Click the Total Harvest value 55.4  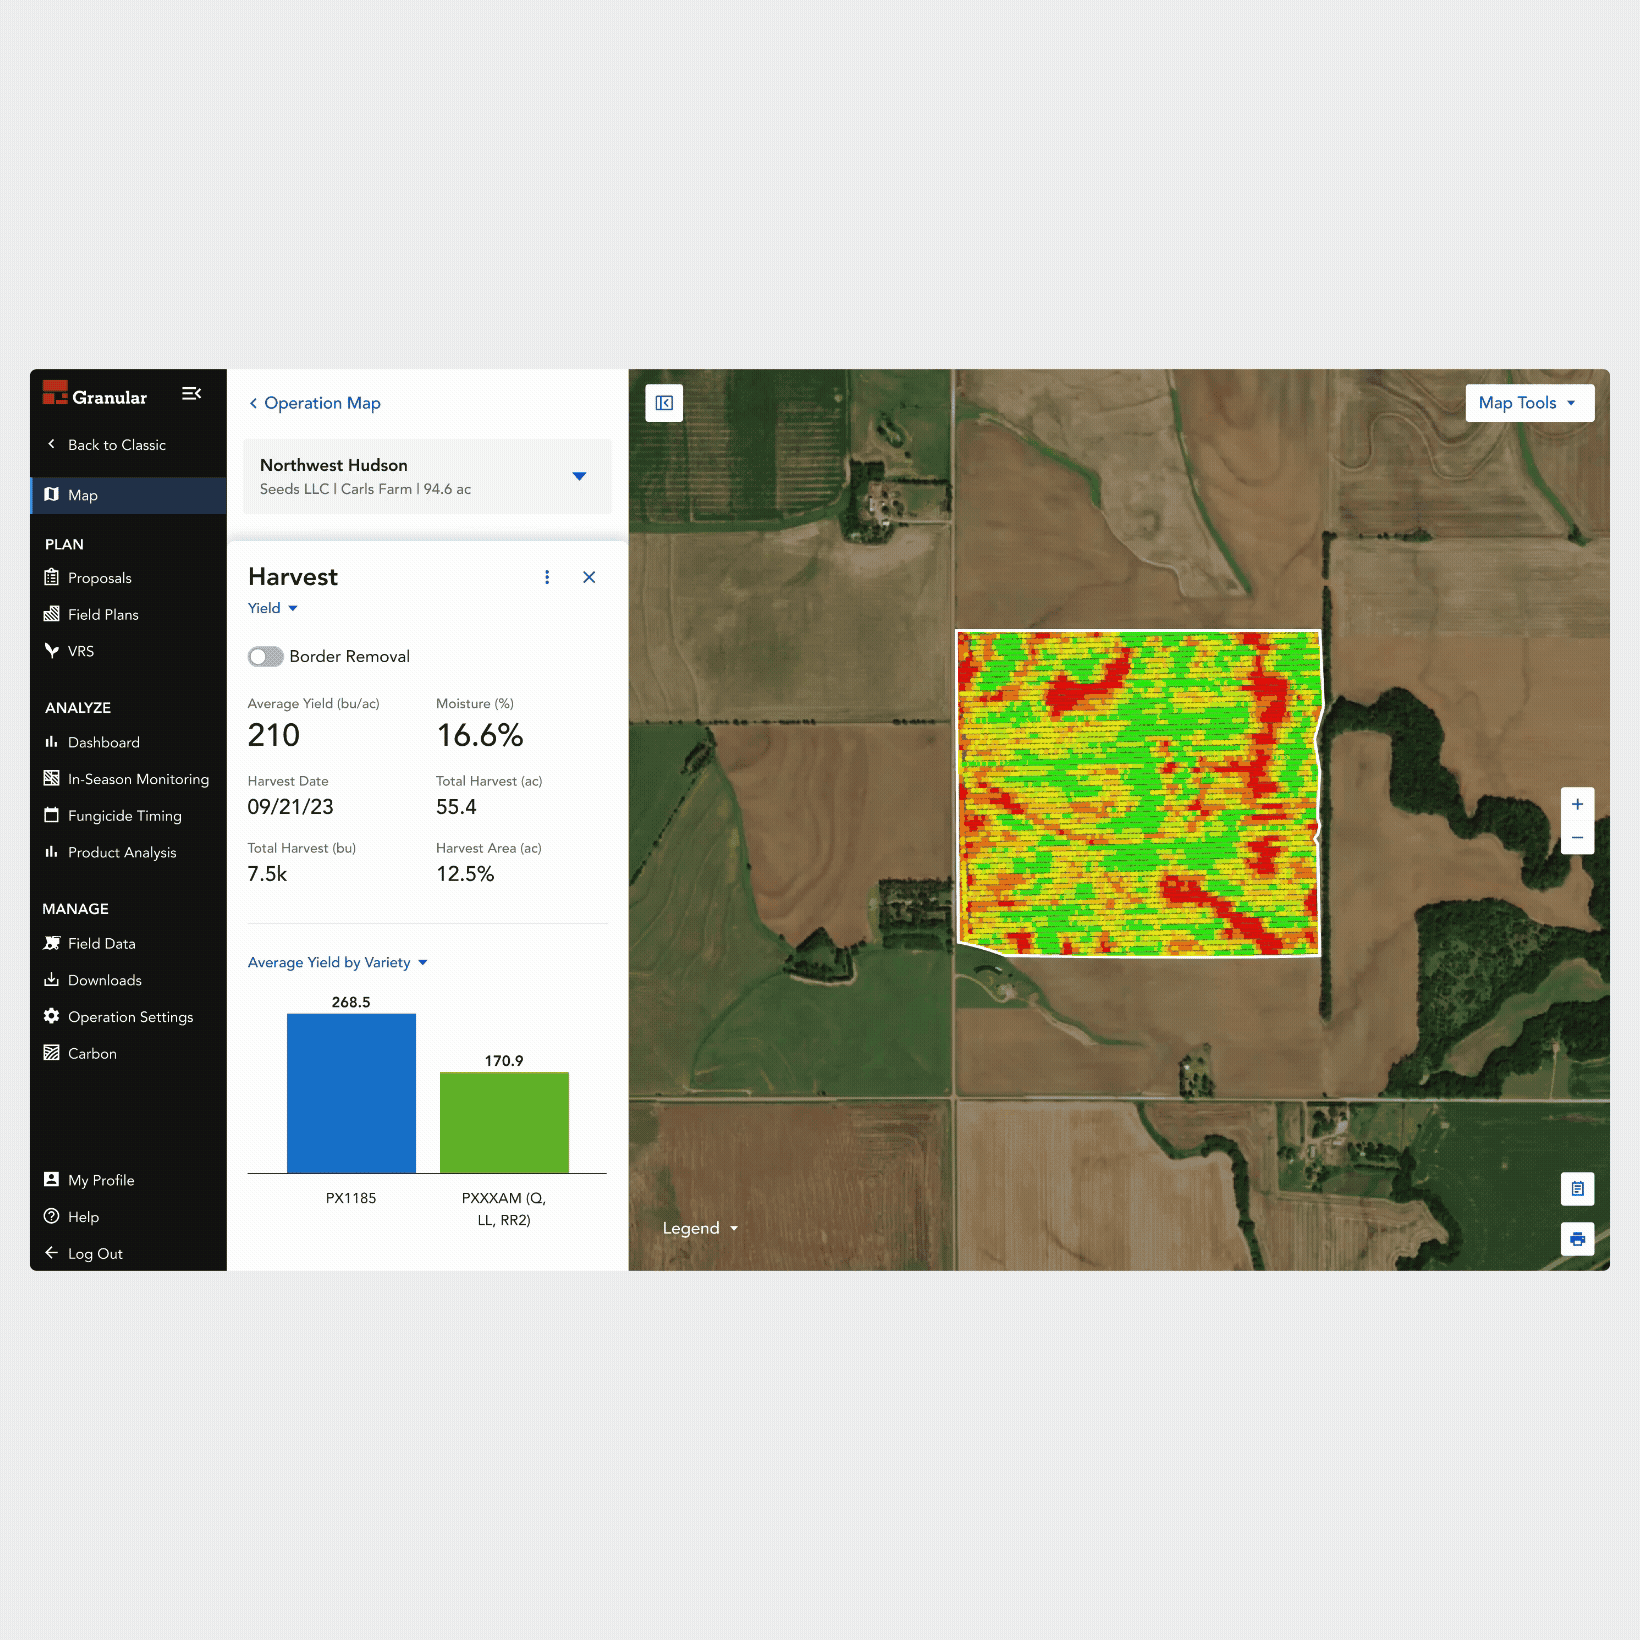pyautogui.click(x=456, y=807)
